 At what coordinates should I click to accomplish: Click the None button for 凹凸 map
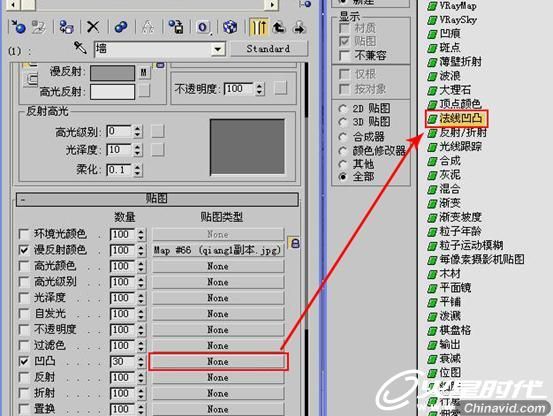(x=218, y=362)
